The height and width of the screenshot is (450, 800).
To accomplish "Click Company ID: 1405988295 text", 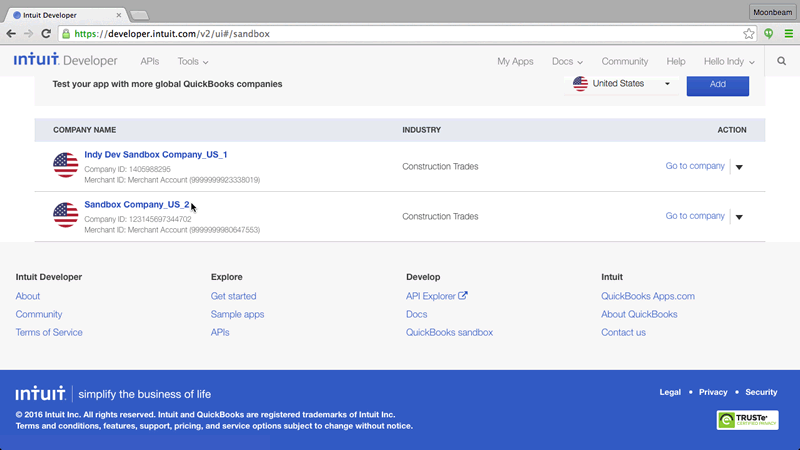I will (x=128, y=169).
